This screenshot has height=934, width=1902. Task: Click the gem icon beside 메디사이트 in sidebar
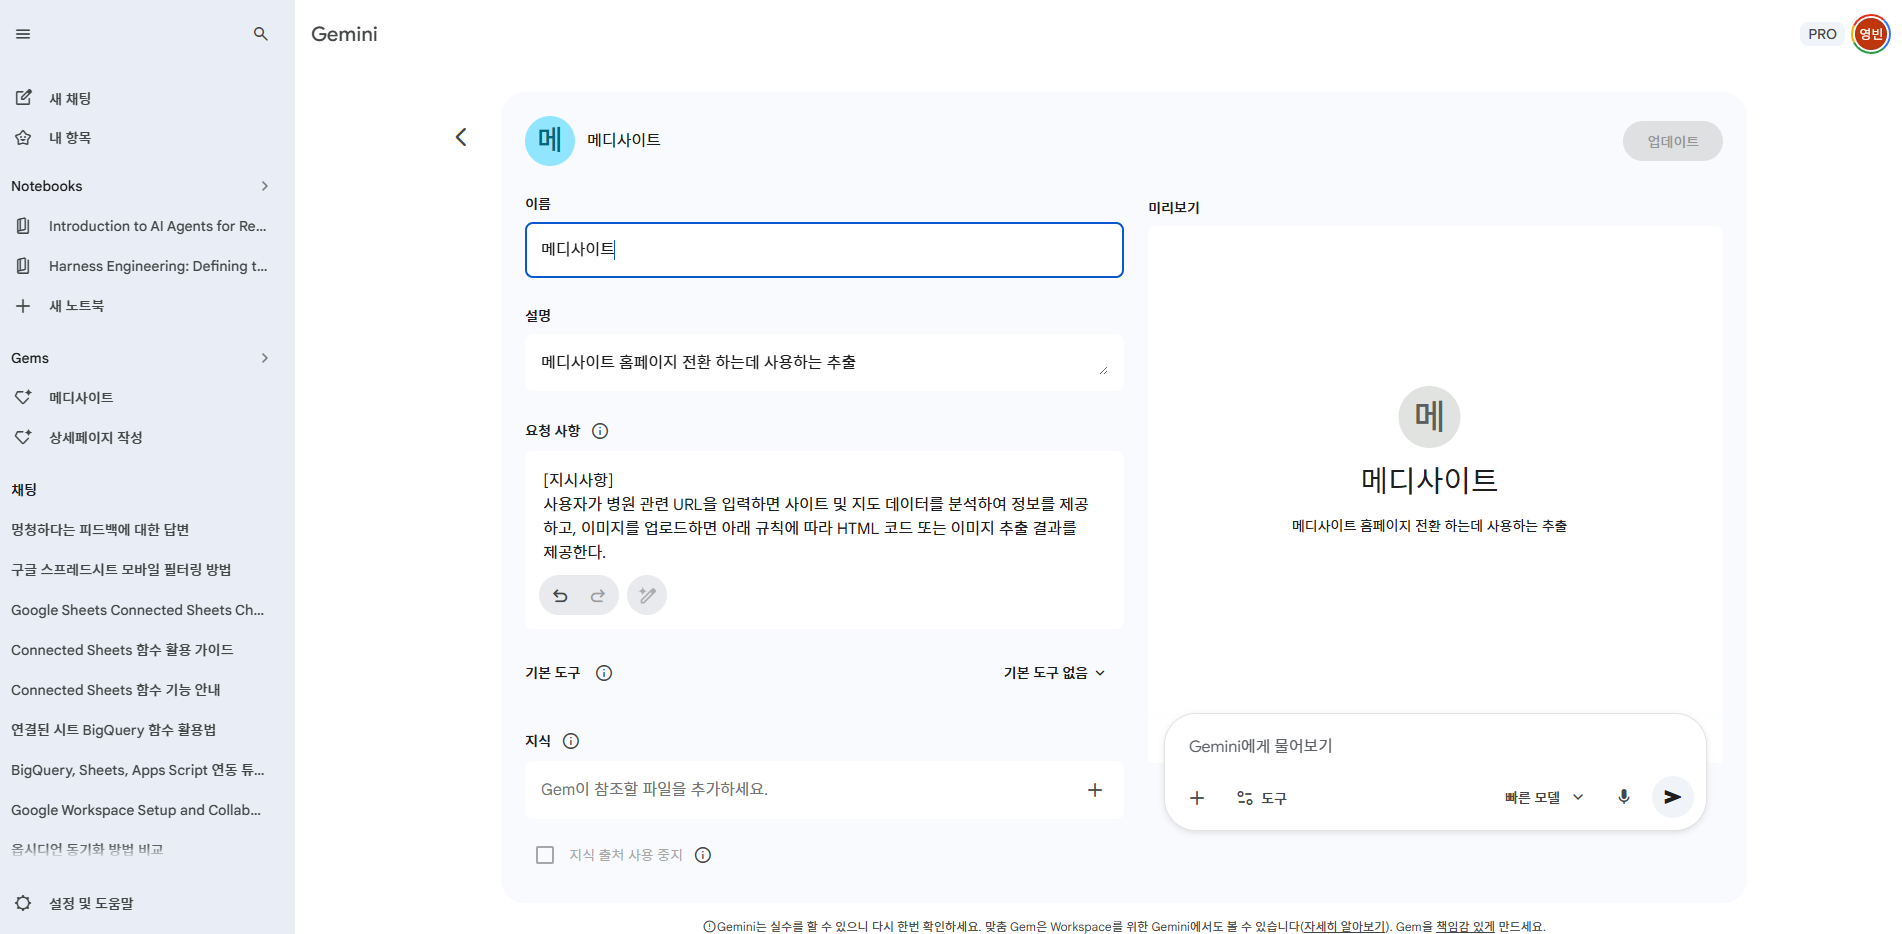pos(23,398)
